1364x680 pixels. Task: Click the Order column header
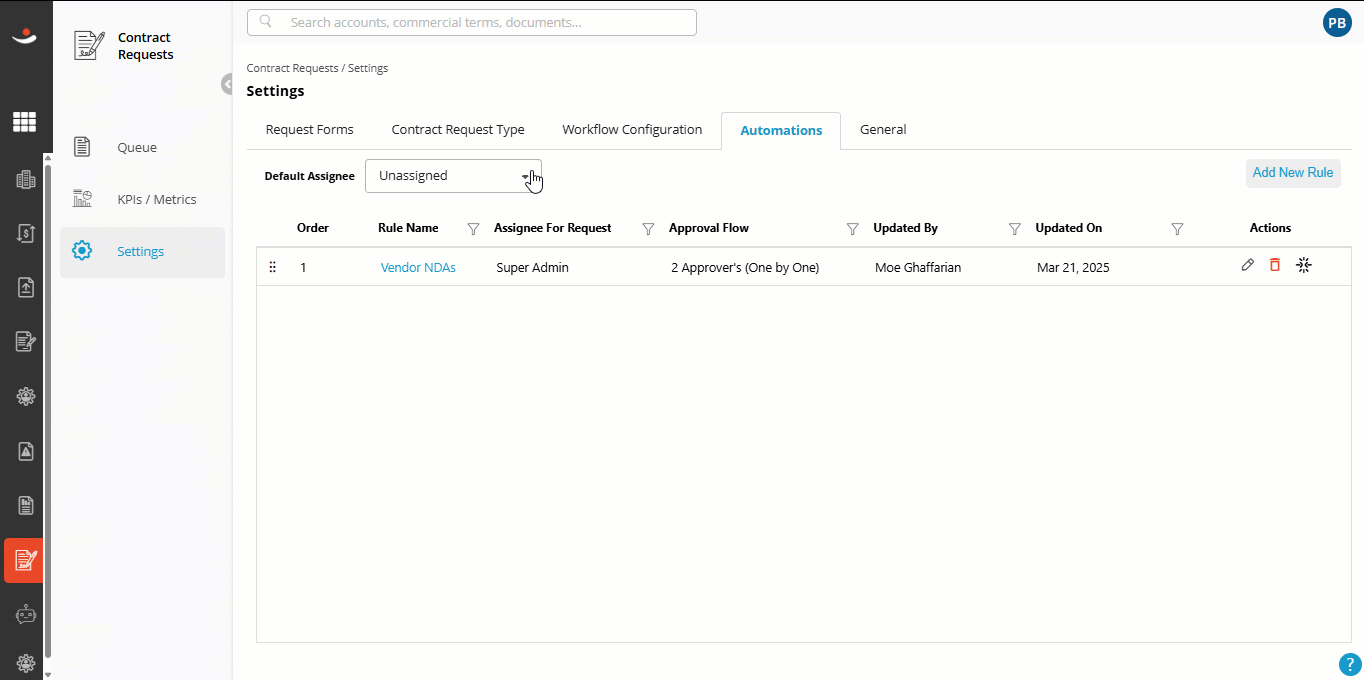(x=313, y=228)
